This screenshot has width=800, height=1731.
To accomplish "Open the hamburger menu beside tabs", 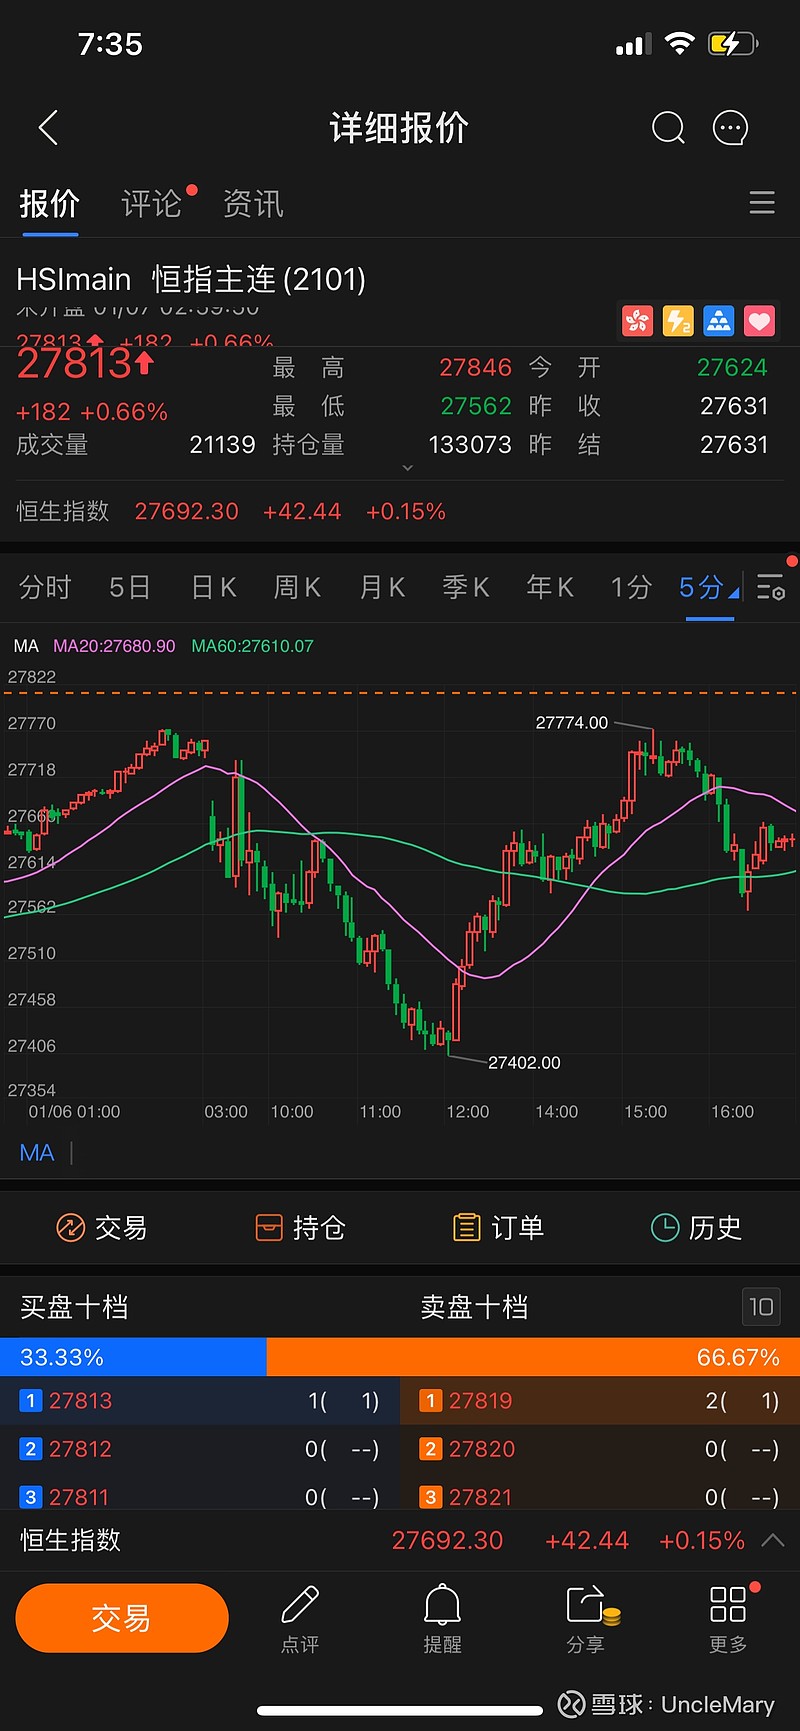I will click(x=762, y=203).
